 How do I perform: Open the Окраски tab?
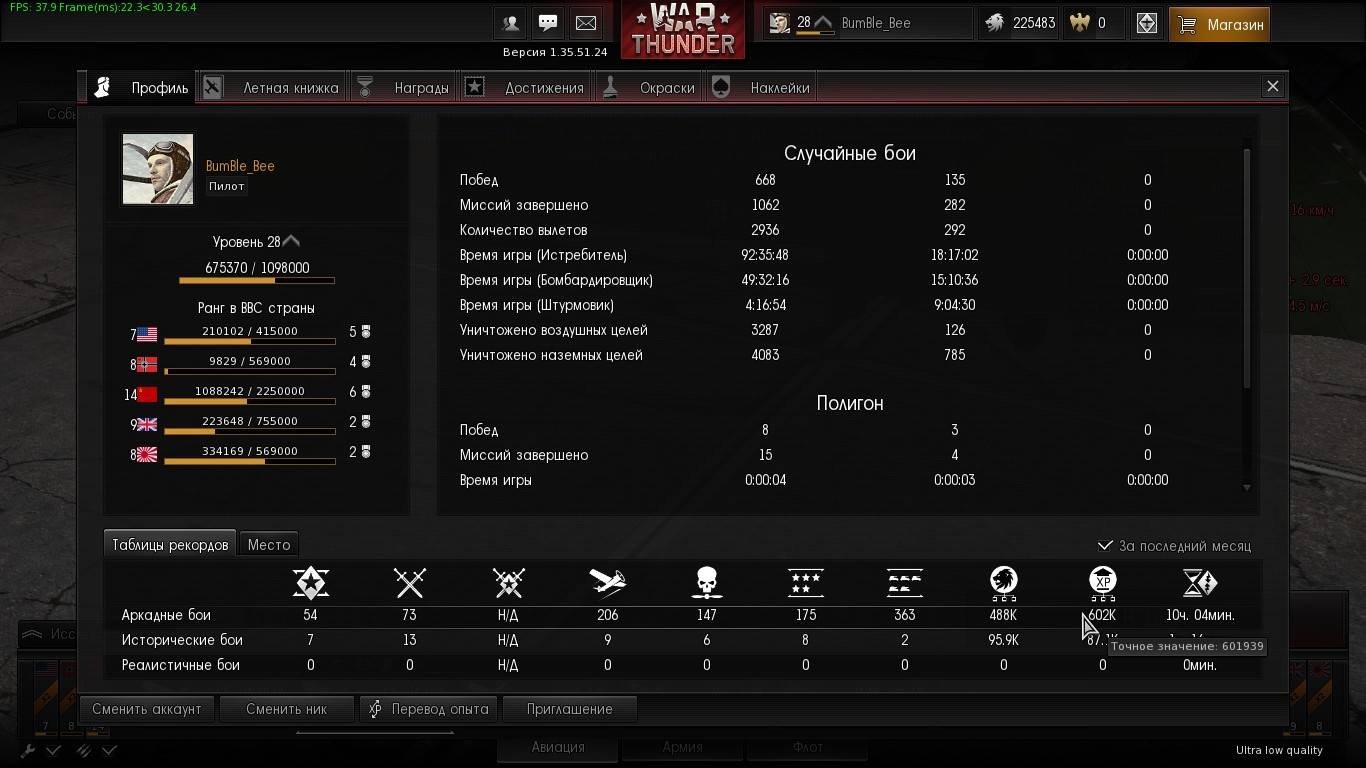pos(649,88)
